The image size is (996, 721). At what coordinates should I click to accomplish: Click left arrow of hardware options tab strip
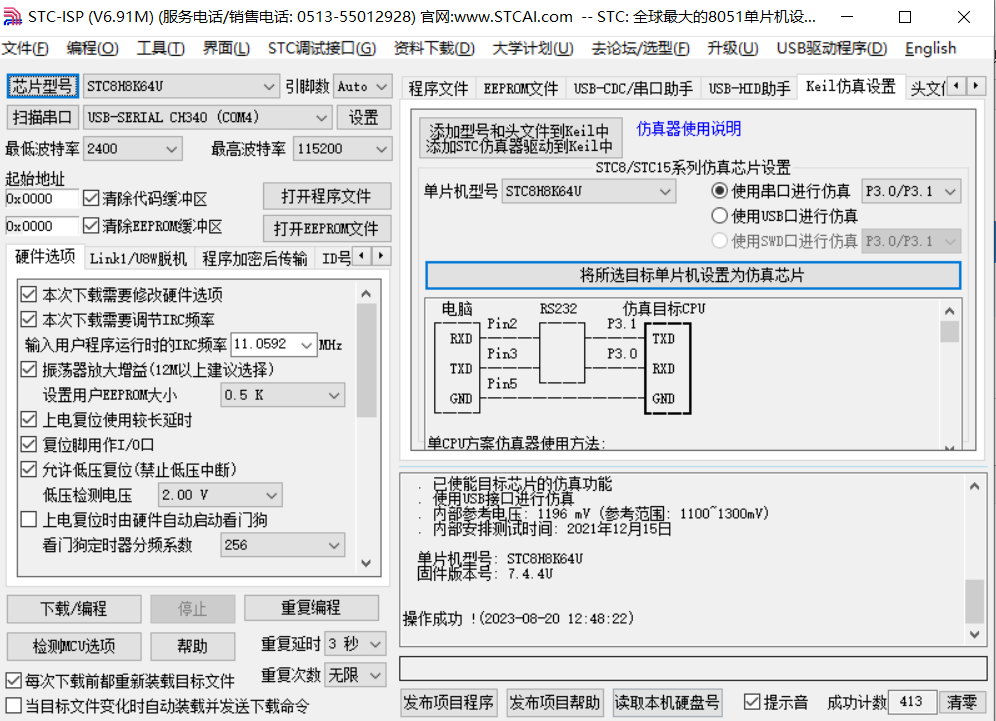[362, 256]
